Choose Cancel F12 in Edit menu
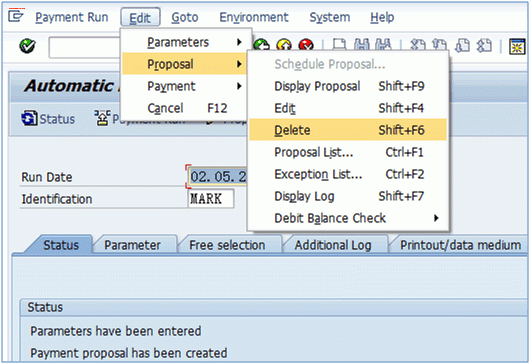The image size is (531, 364). point(185,108)
